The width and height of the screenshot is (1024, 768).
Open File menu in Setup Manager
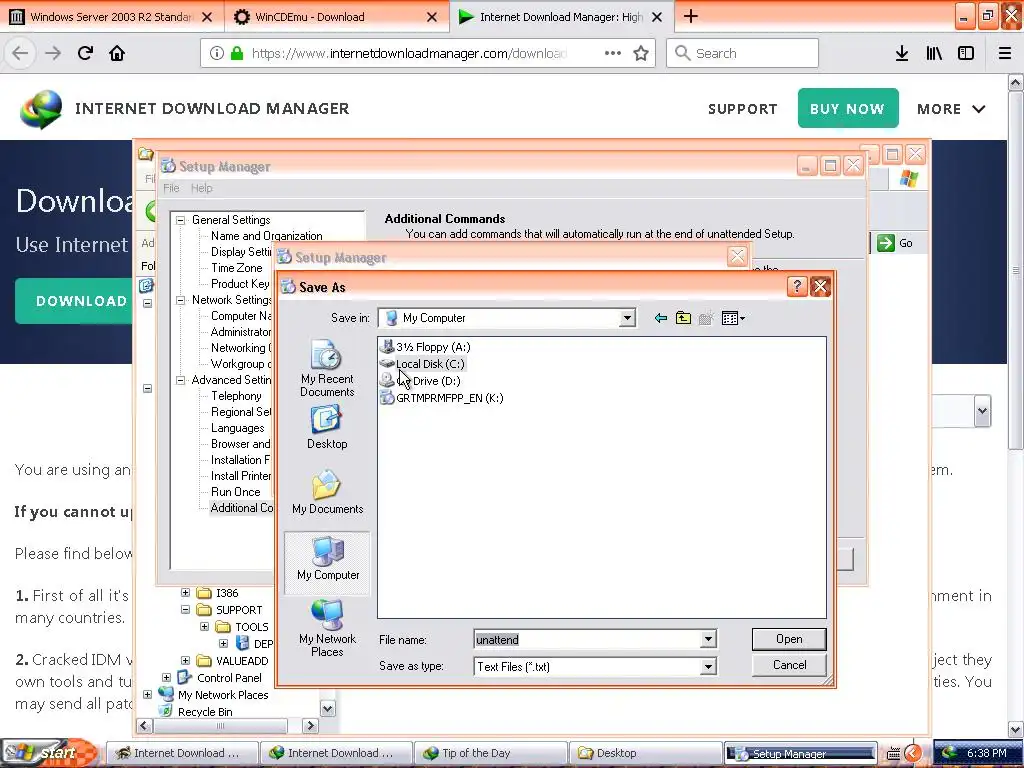tap(171, 188)
